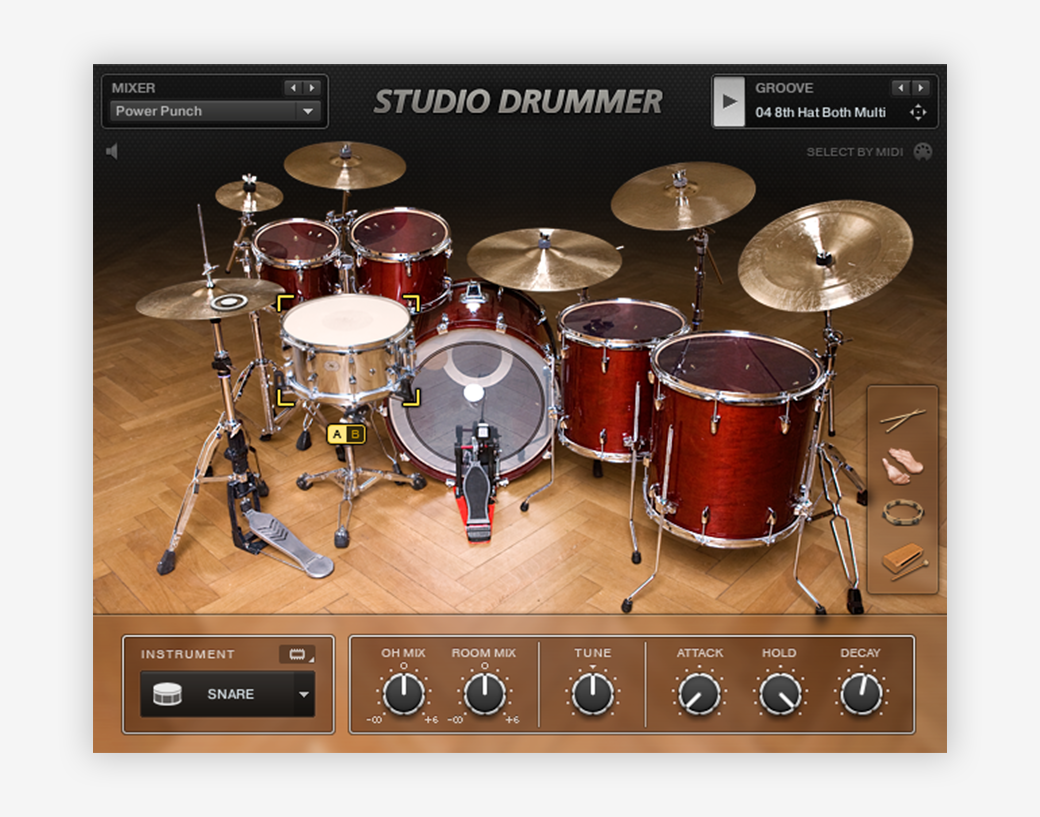Choose snare articulation B
Screen dimensions: 1040x817
click(355, 434)
